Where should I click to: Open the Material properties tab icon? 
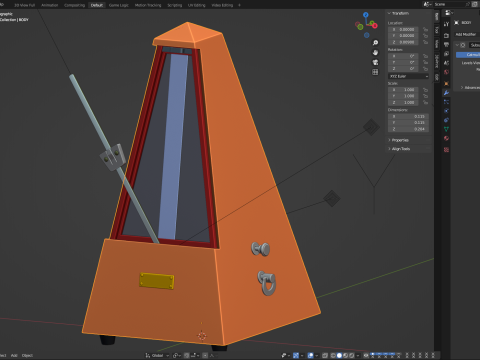[x=446, y=138]
